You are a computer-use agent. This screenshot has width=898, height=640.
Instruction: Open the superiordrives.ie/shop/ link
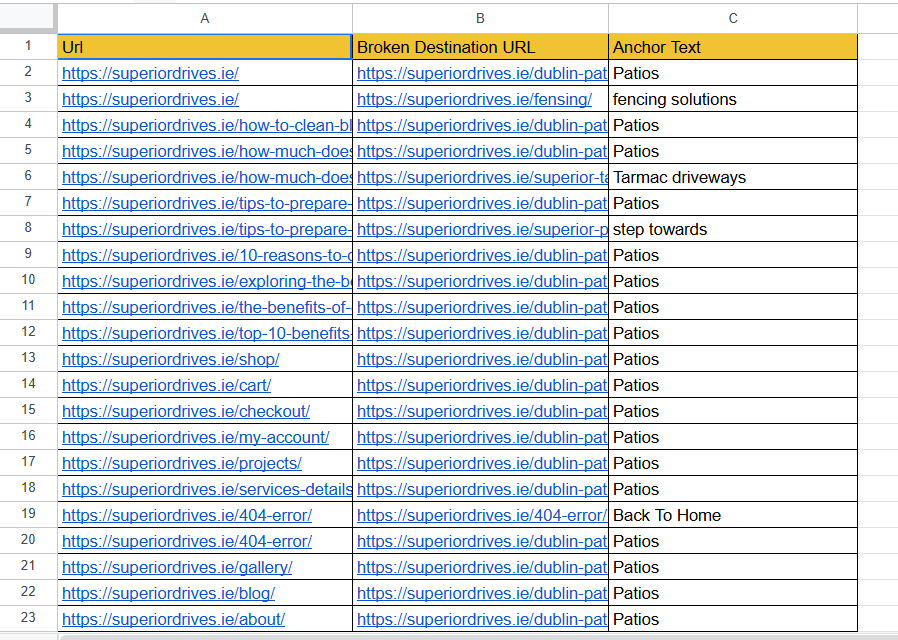point(171,359)
